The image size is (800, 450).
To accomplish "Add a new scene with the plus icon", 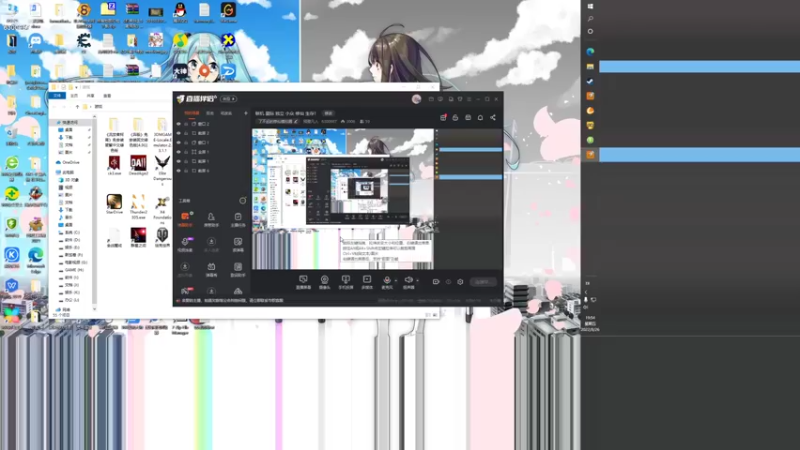I will pos(245,113).
